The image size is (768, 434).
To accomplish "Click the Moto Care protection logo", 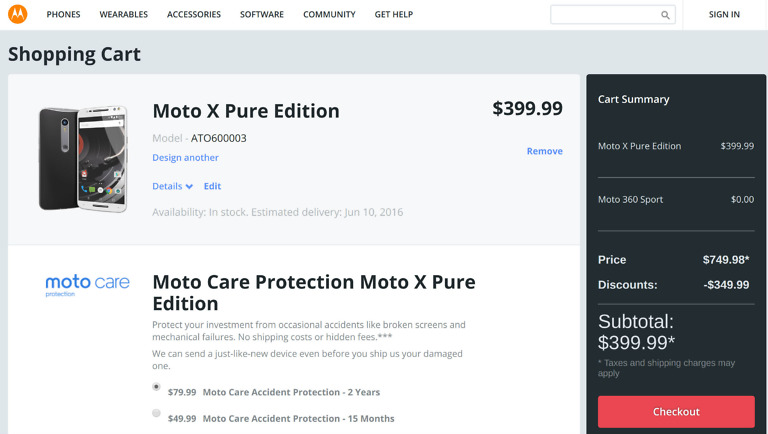I will click(x=87, y=285).
